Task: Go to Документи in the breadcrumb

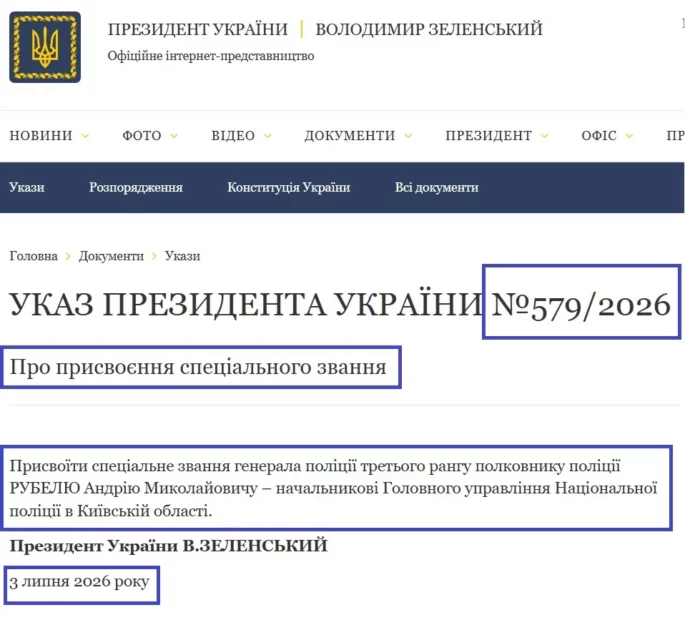Action: pos(111,256)
